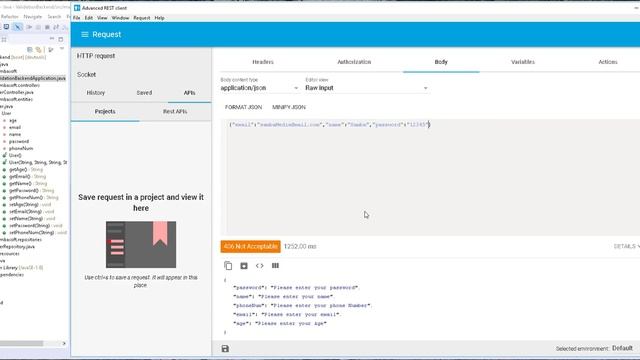Select the Body tab

[441, 62]
